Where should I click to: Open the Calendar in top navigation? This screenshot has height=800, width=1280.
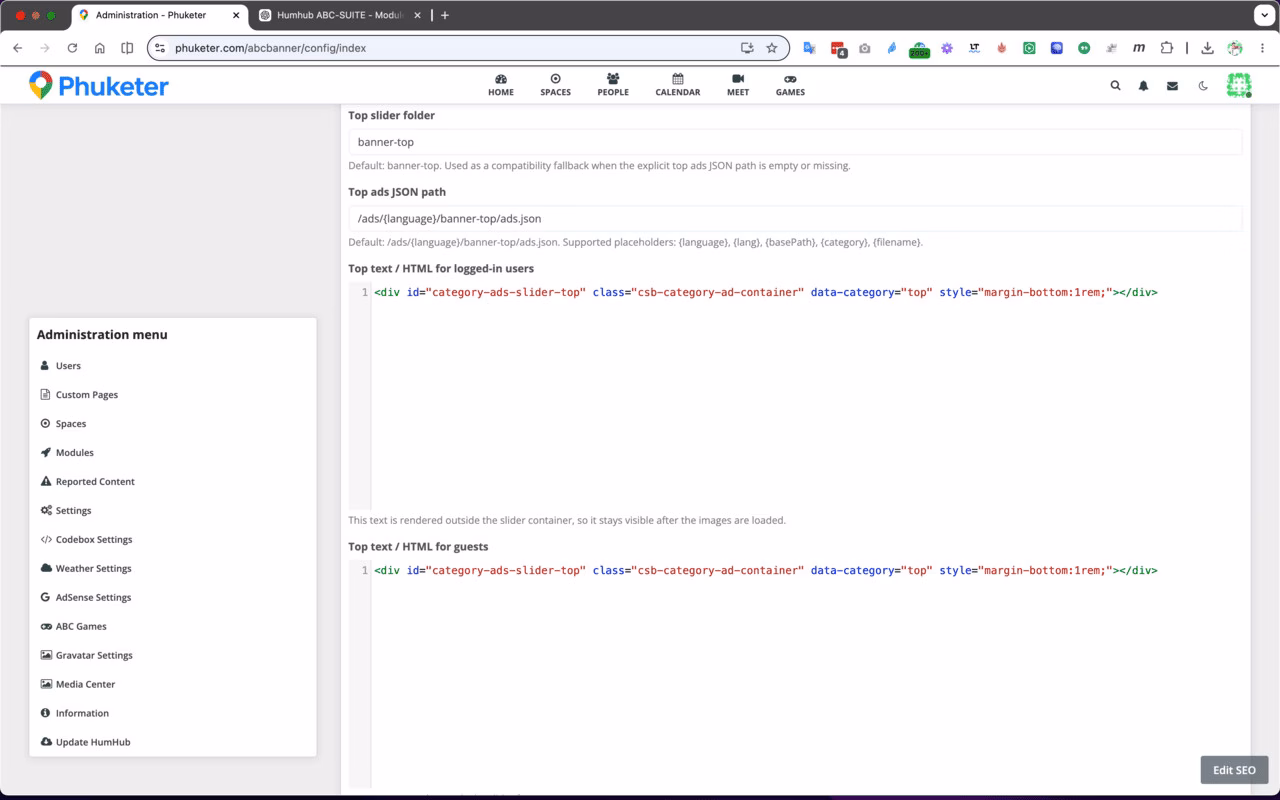coord(678,85)
